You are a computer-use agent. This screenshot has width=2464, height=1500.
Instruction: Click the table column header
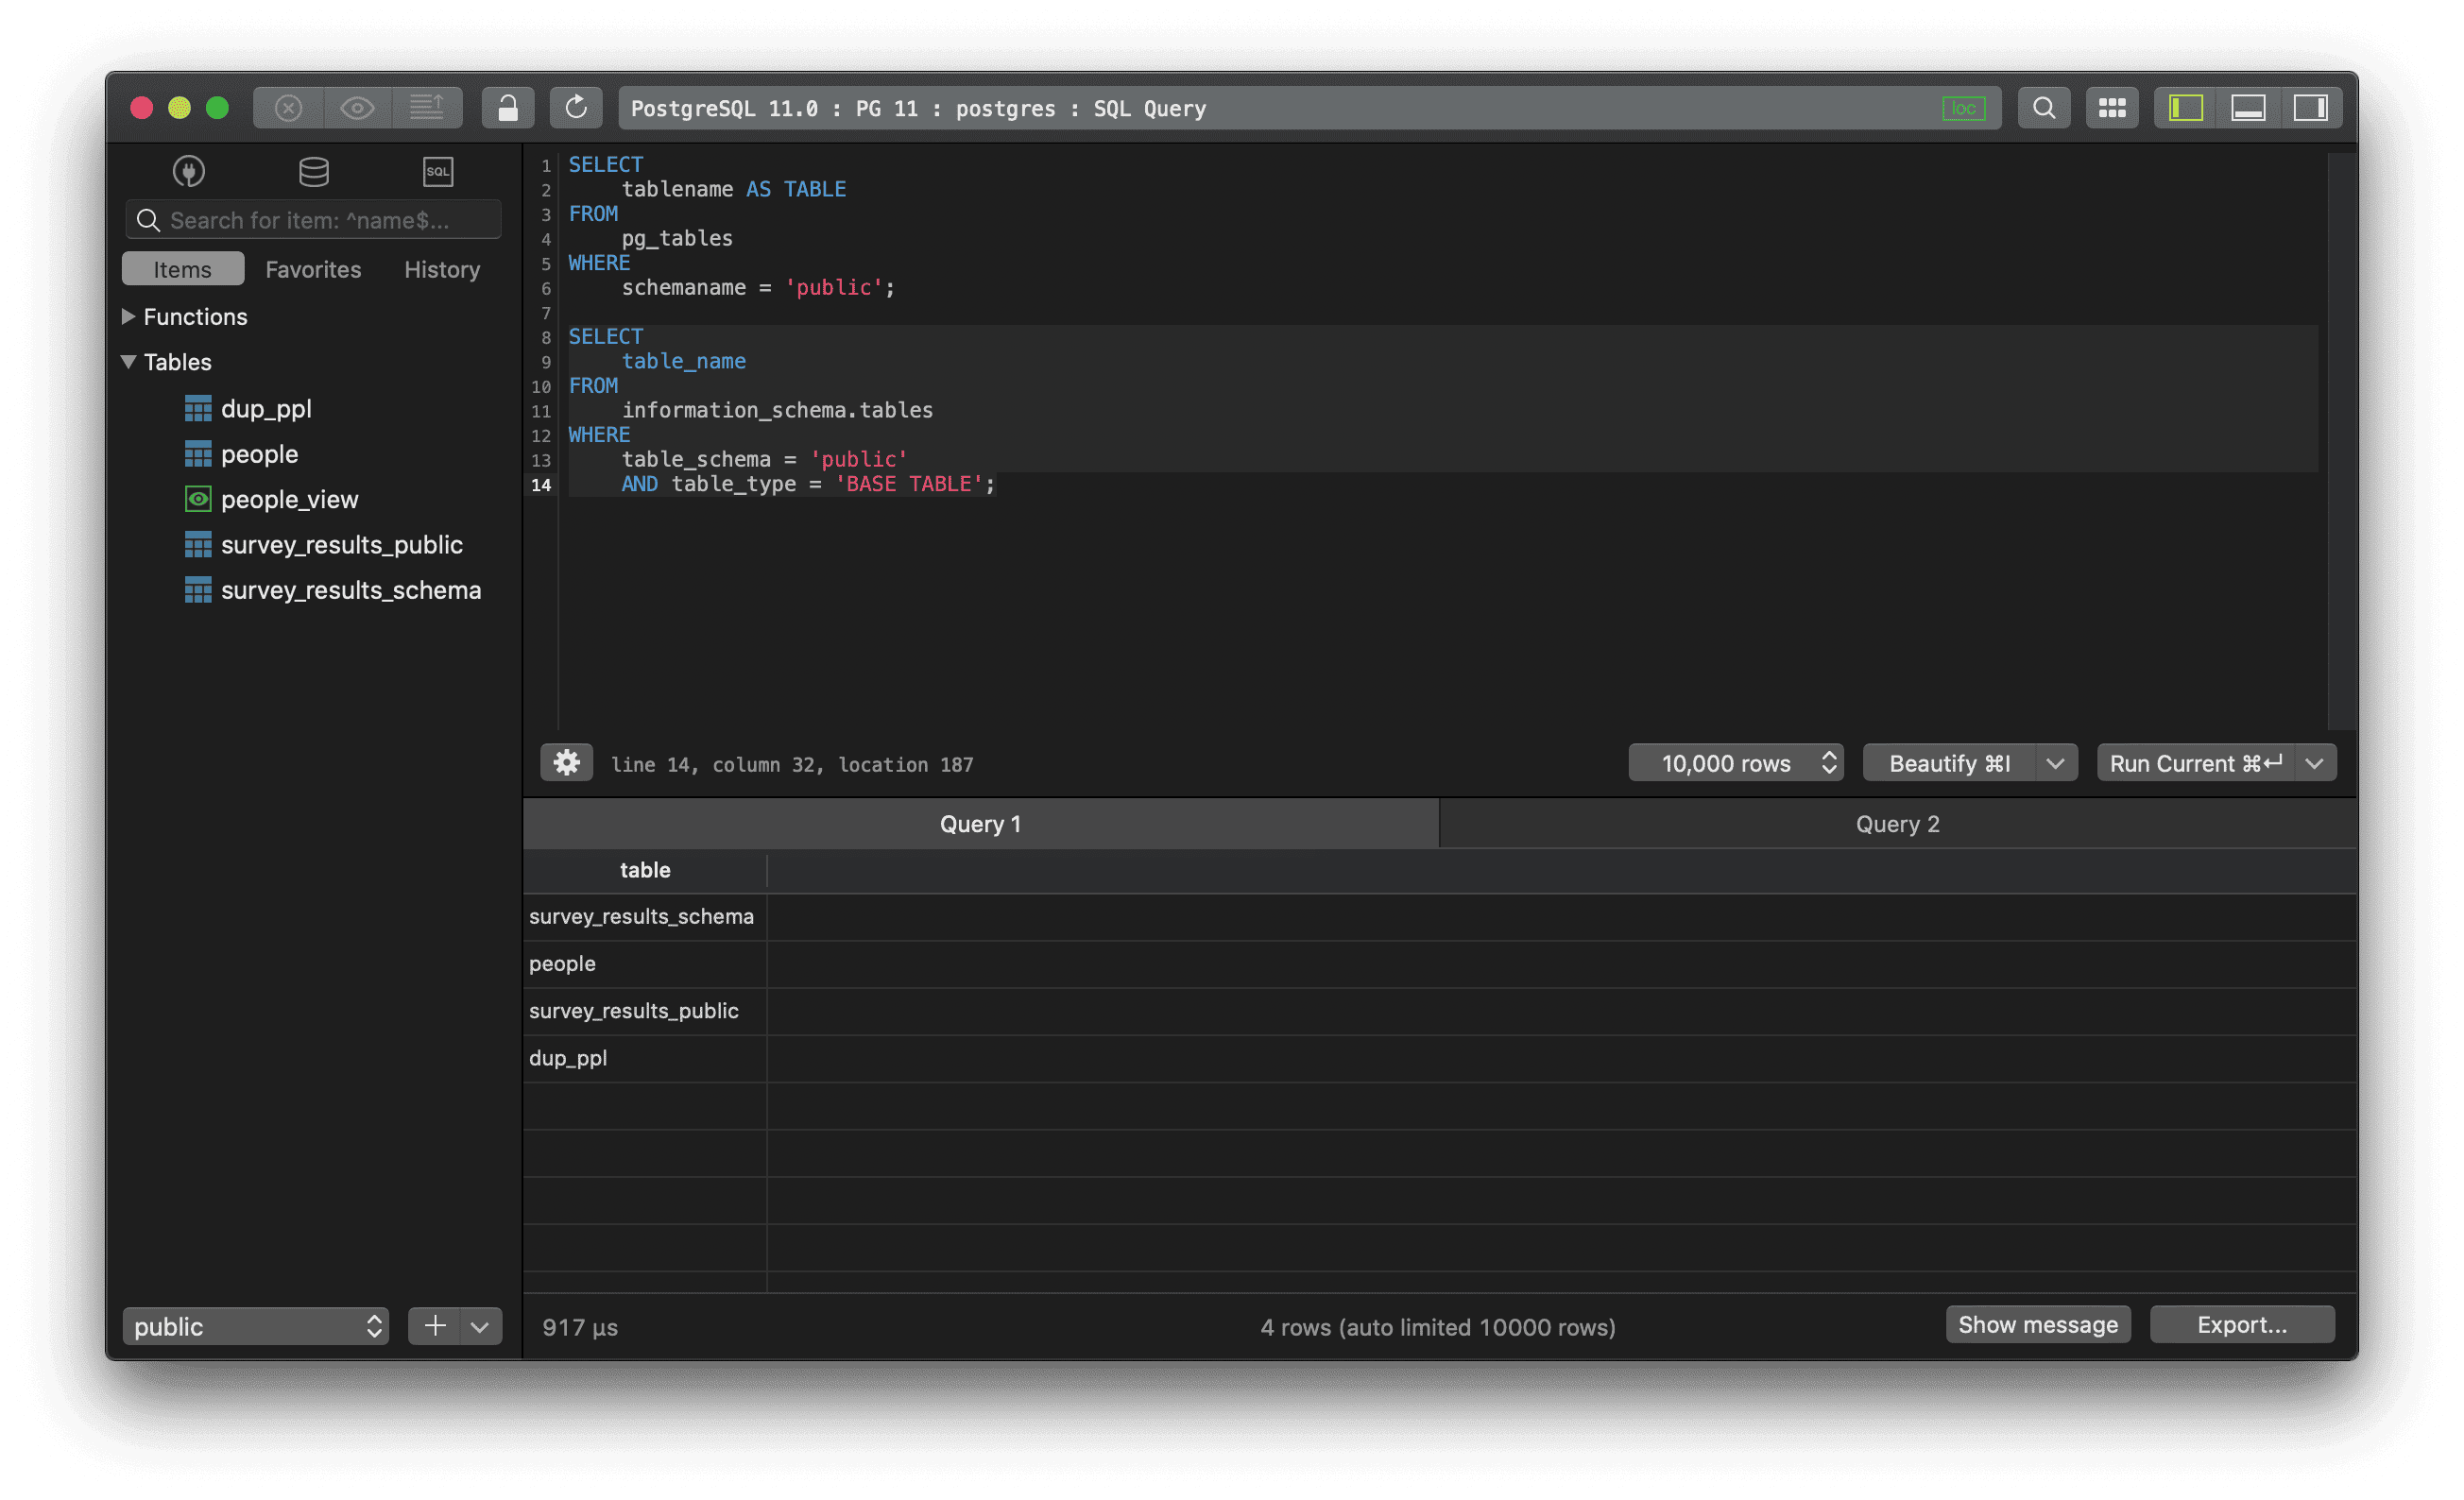click(645, 870)
